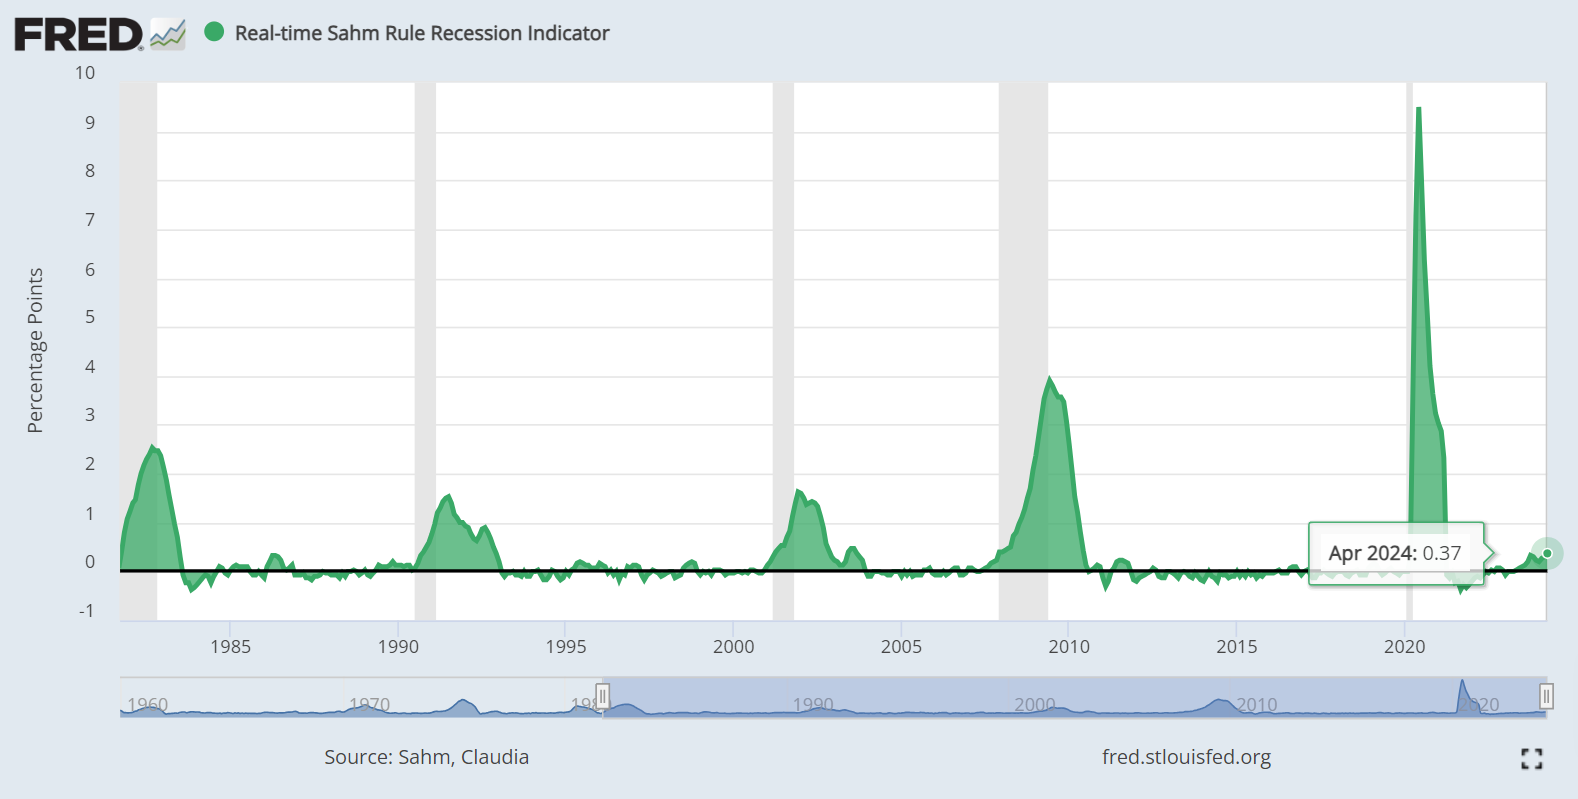Image resolution: width=1578 pixels, height=799 pixels.
Task: Click the Apr 2024: 0.37 tooltip box
Action: 1394,553
